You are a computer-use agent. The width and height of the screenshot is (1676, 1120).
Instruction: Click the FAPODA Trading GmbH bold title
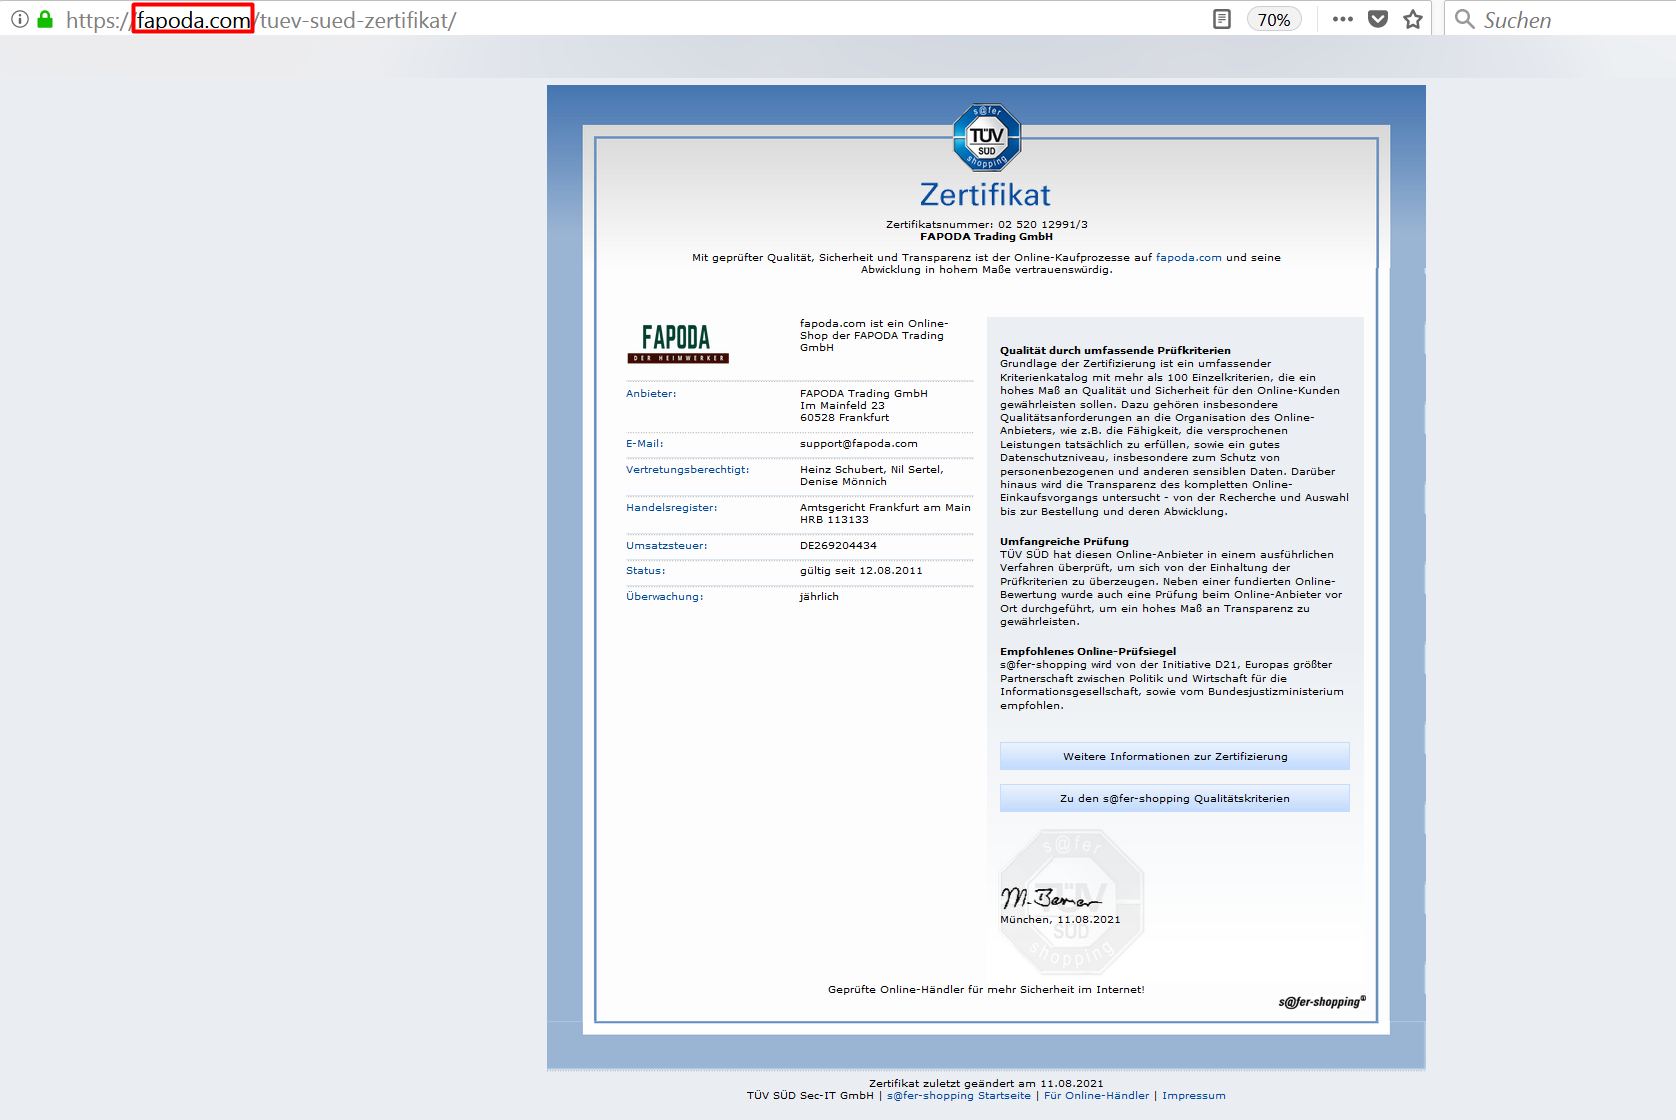coord(986,237)
